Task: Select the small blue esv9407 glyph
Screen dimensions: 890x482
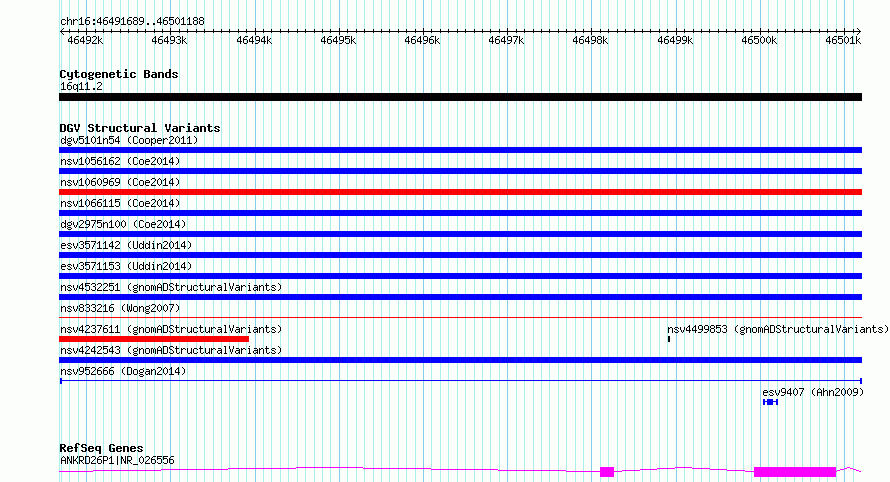Action: (x=770, y=402)
